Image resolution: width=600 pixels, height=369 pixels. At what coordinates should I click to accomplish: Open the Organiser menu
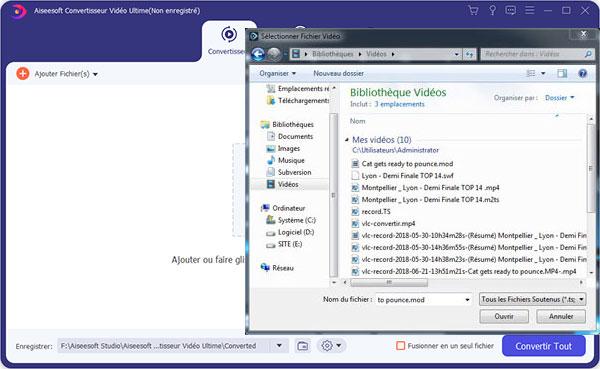click(277, 73)
